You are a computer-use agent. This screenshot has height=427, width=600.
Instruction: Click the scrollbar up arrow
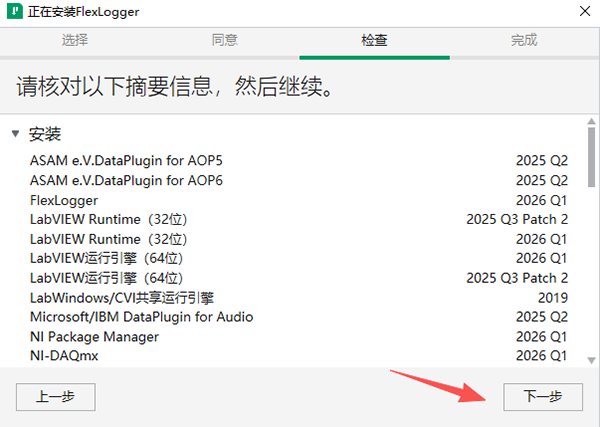point(591,121)
